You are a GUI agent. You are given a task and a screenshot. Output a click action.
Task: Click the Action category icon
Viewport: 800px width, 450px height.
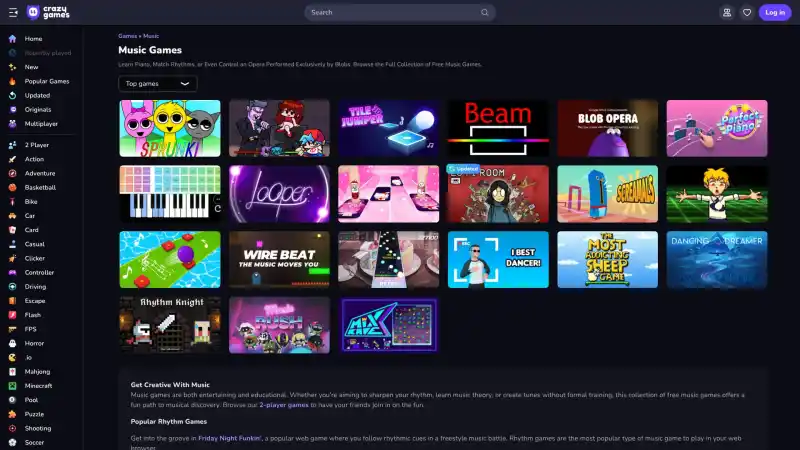(x=12, y=159)
